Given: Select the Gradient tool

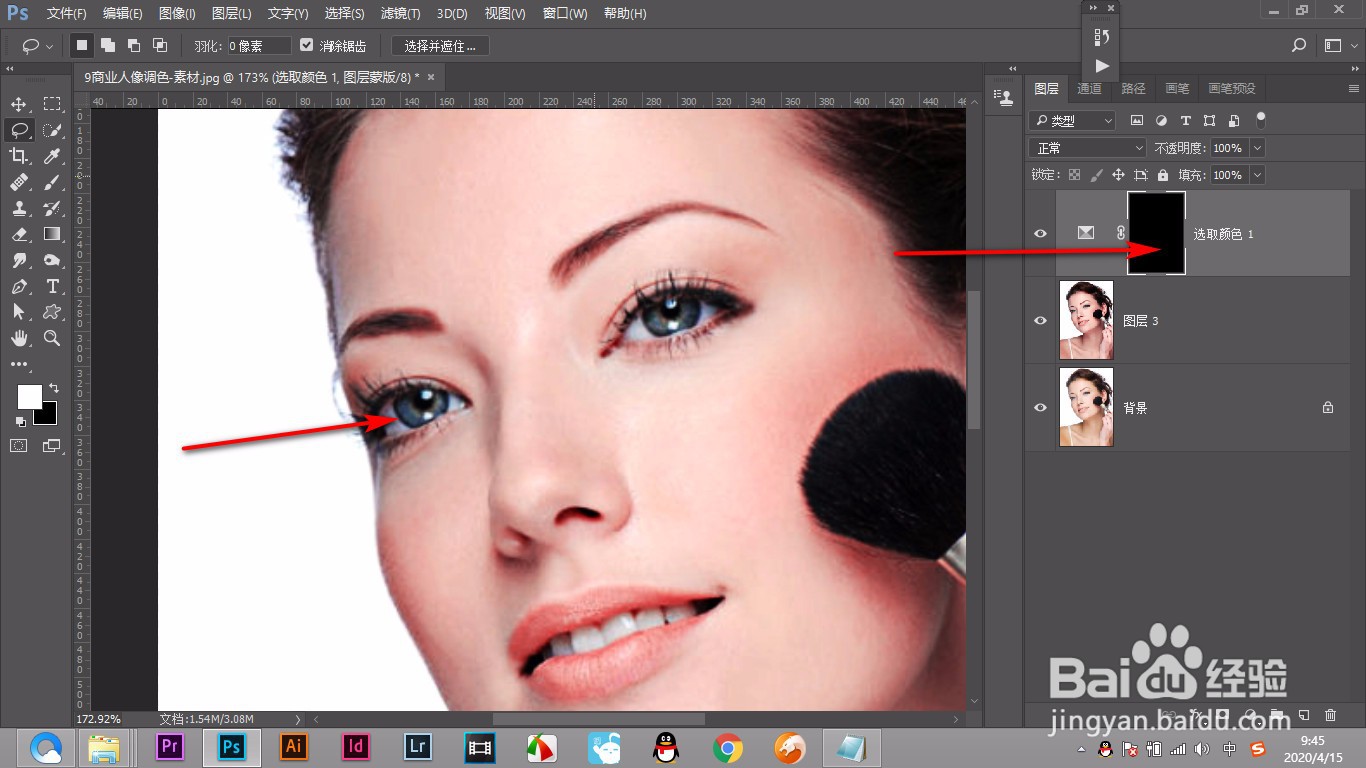Looking at the screenshot, I should point(52,234).
